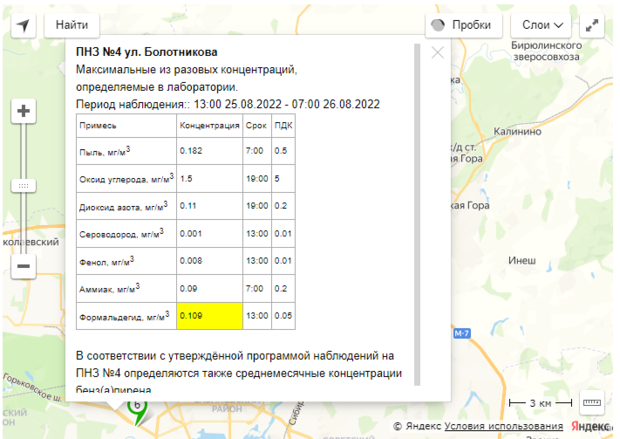Click the Примесь column header
The height and width of the screenshot is (439, 620).
[100, 126]
